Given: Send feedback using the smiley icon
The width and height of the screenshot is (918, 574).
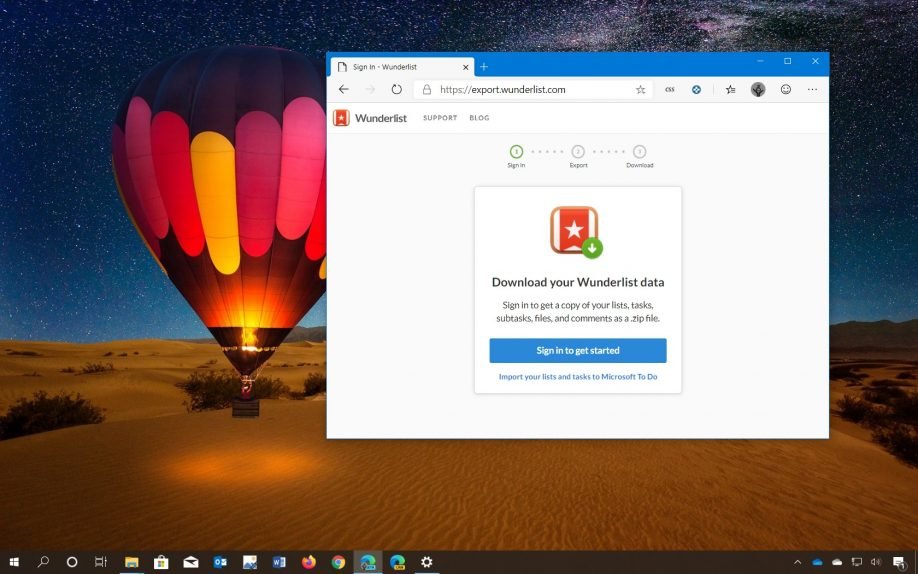Looking at the screenshot, I should coord(786,89).
